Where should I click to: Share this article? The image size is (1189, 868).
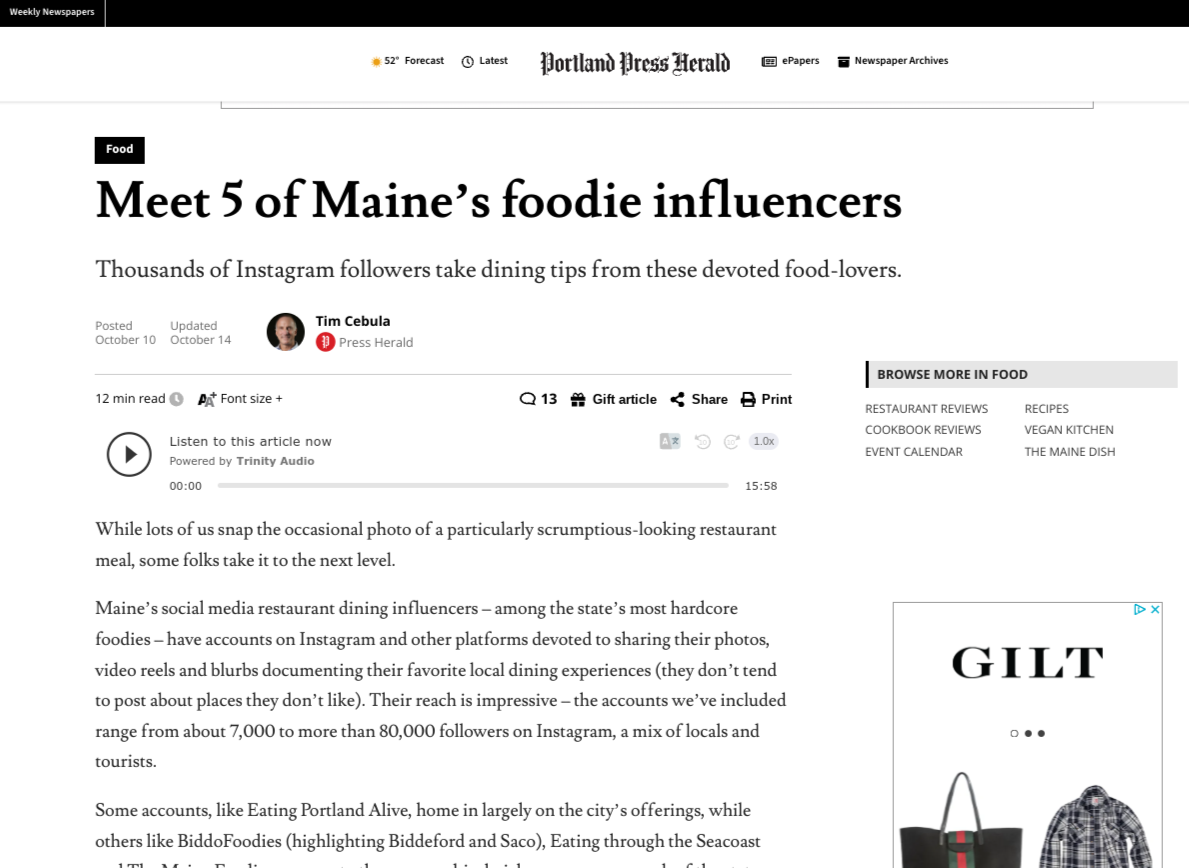(698, 399)
